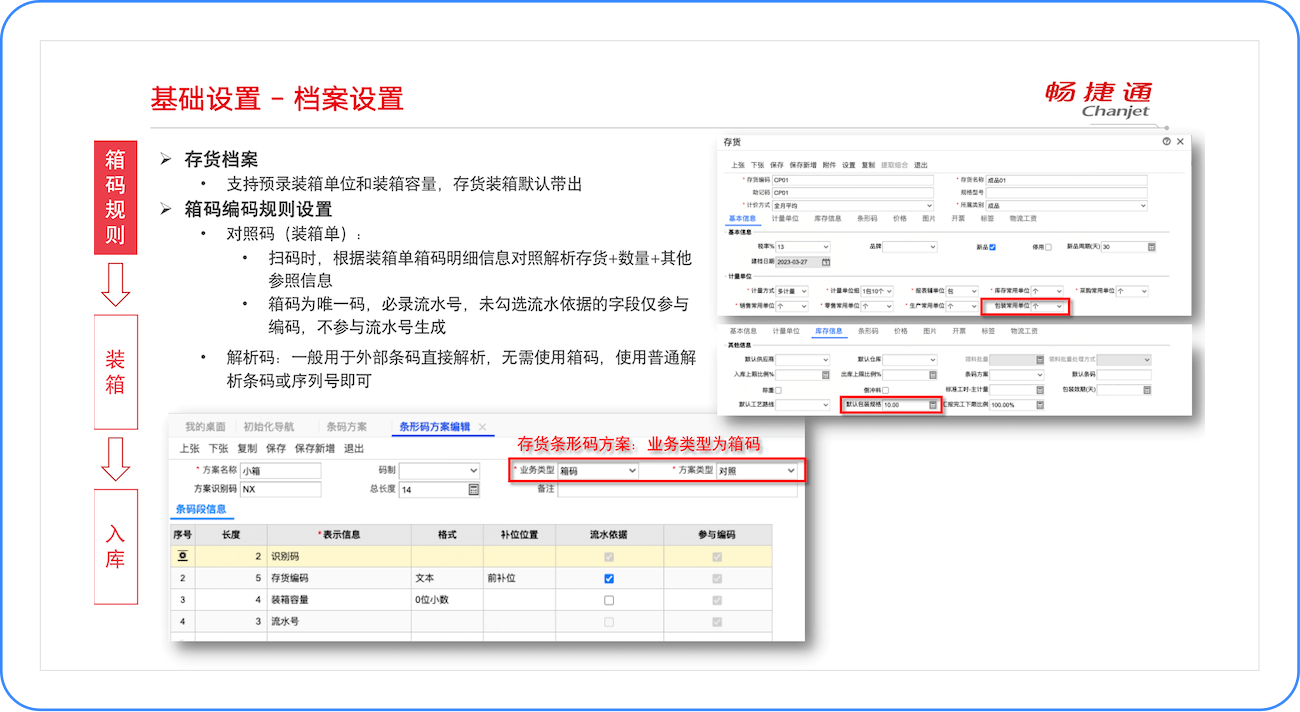The image size is (1300, 712).
Task: Enable the 新品 checkbox
Action: click(x=991, y=247)
